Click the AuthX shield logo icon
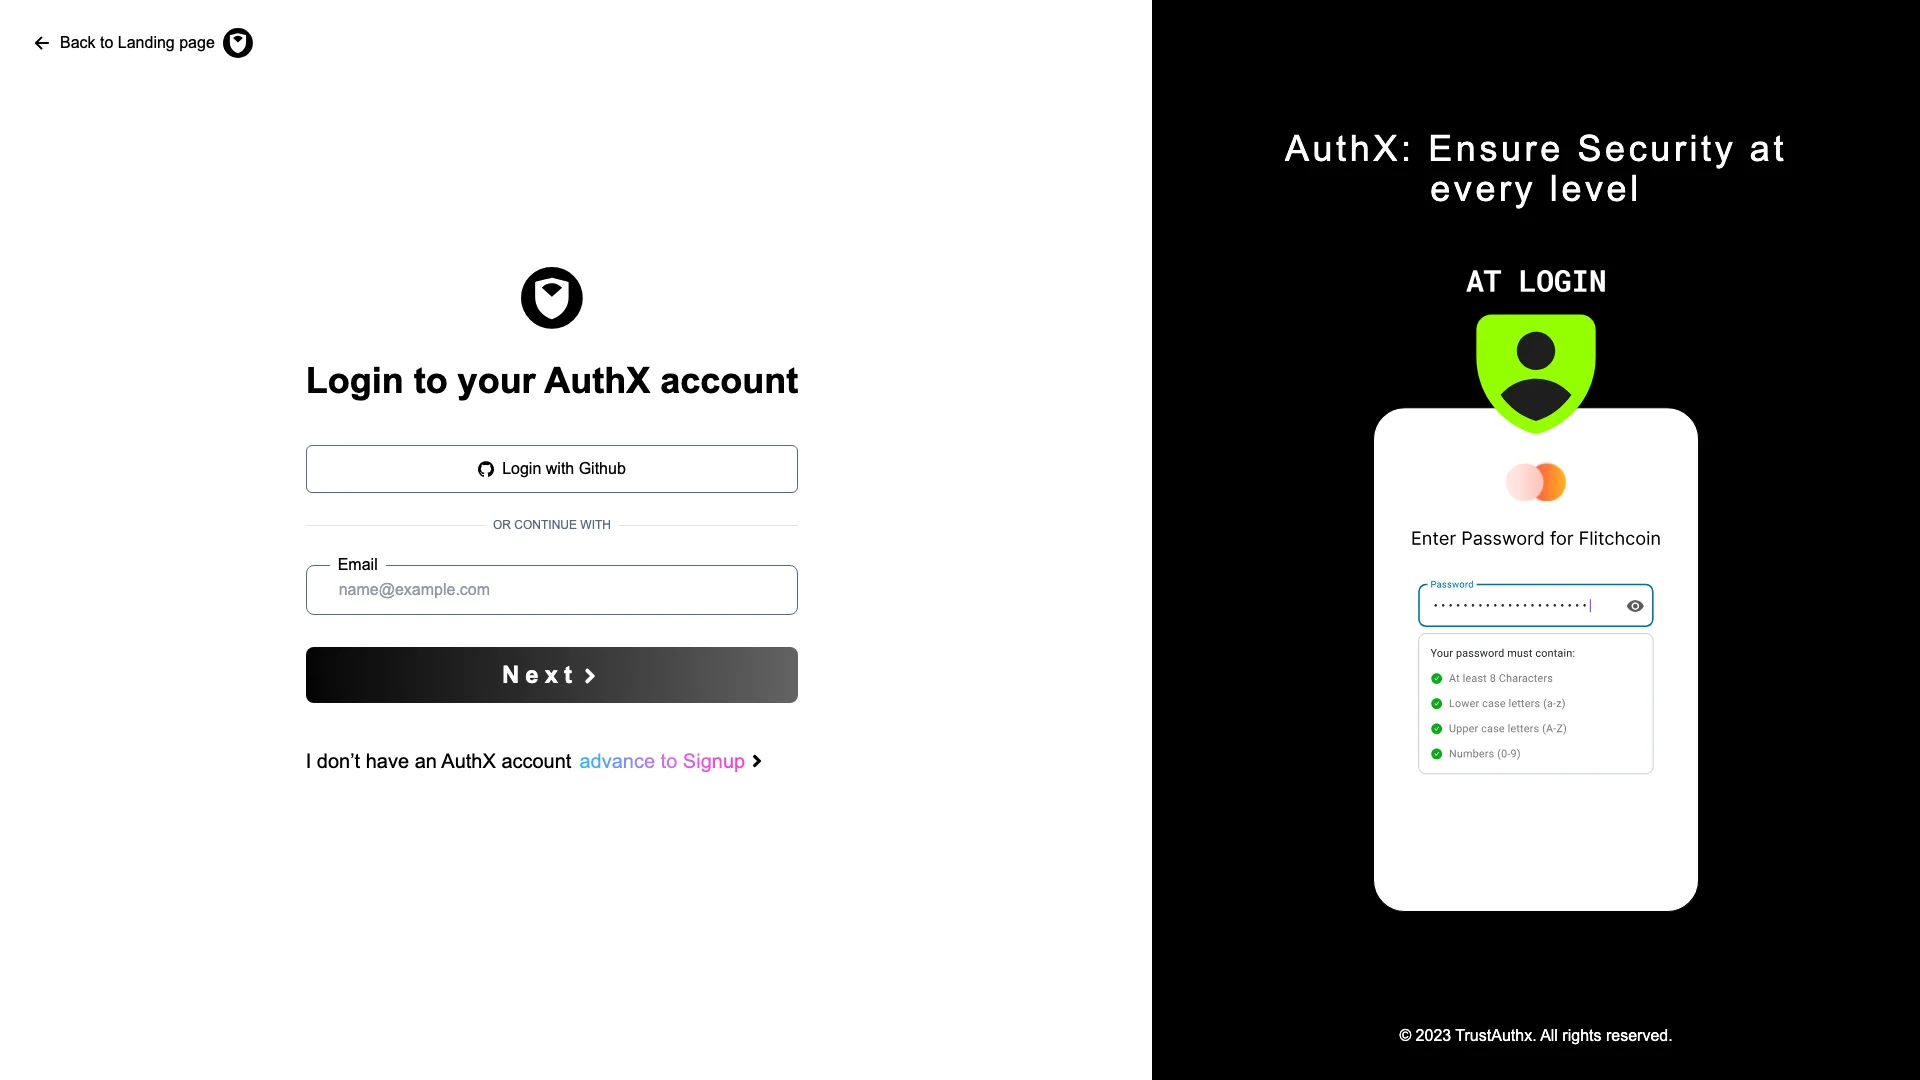 click(551, 297)
